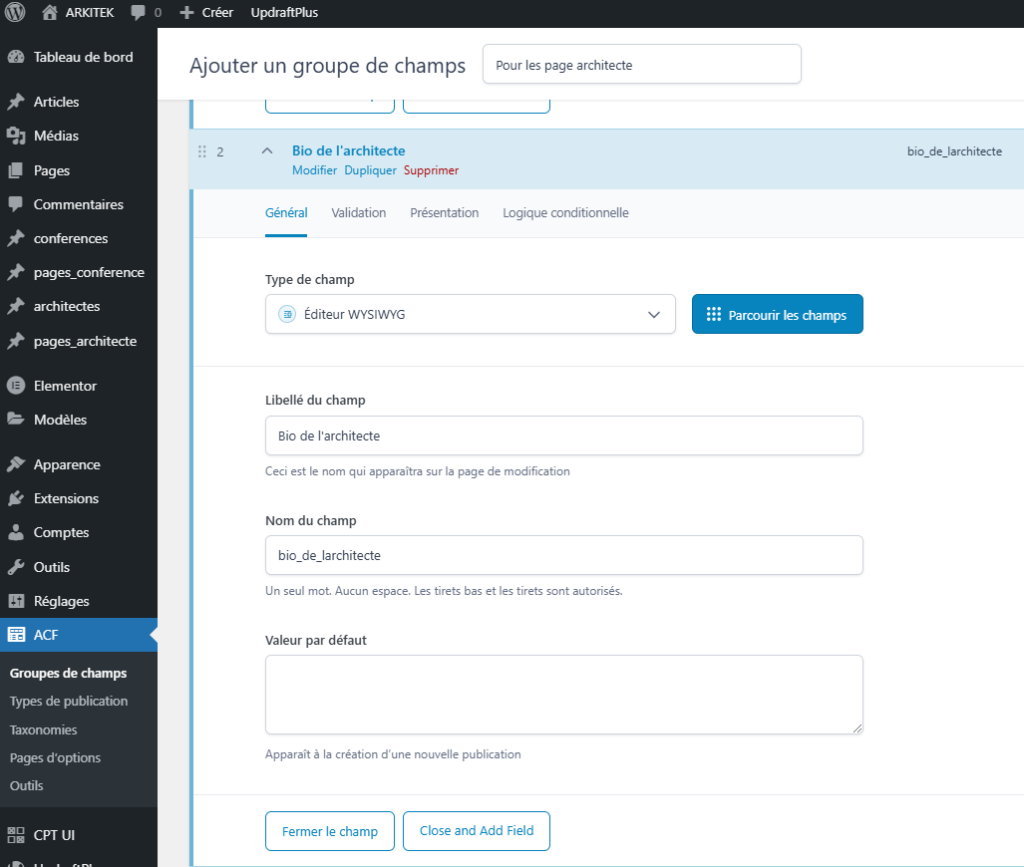The width and height of the screenshot is (1024, 867).
Task: Click the Supprimer link under field title
Action: point(431,171)
